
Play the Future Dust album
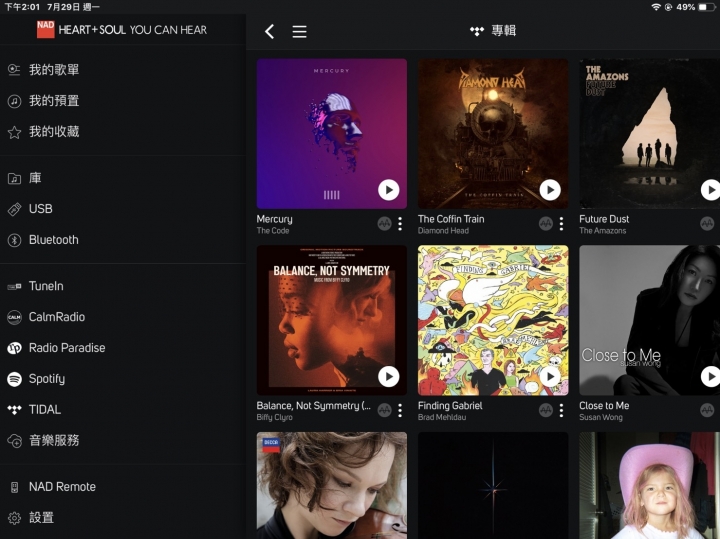pyautogui.click(x=710, y=190)
